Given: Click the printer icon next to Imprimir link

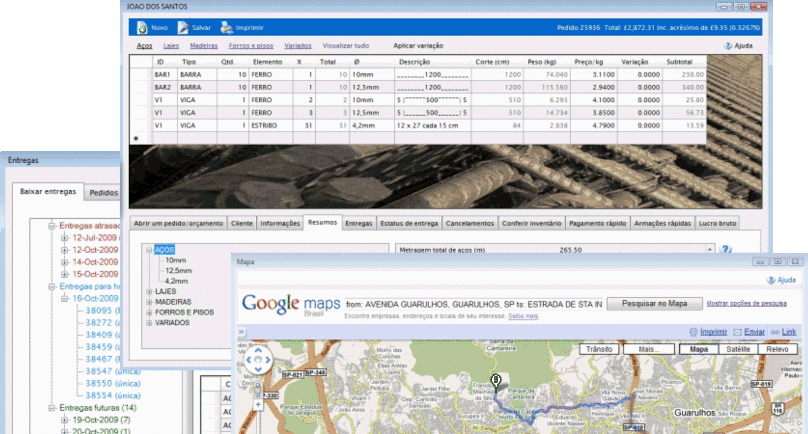Looking at the screenshot, I should coord(694,332).
